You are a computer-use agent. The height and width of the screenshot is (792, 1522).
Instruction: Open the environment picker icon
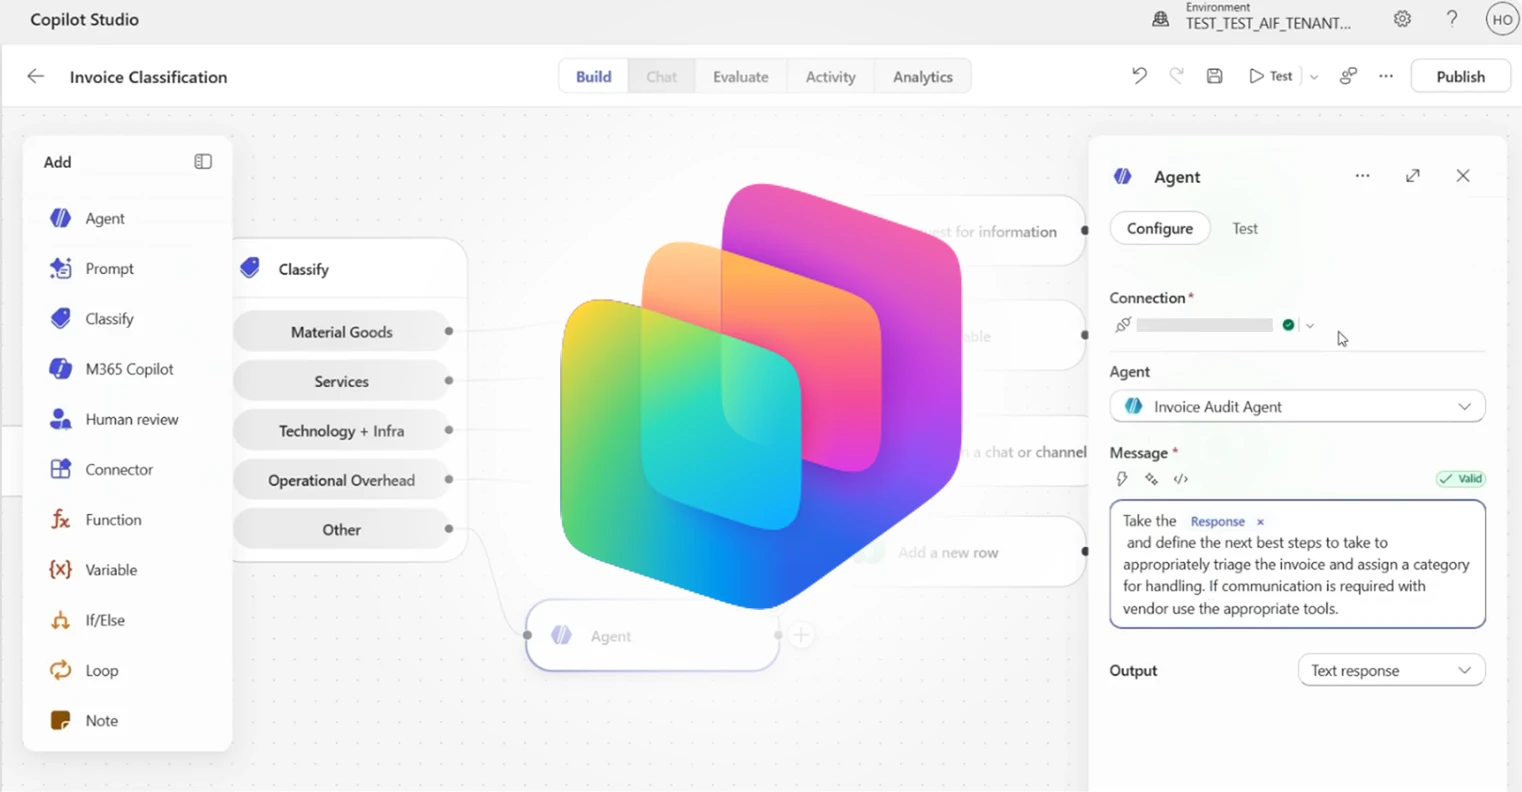click(1160, 19)
